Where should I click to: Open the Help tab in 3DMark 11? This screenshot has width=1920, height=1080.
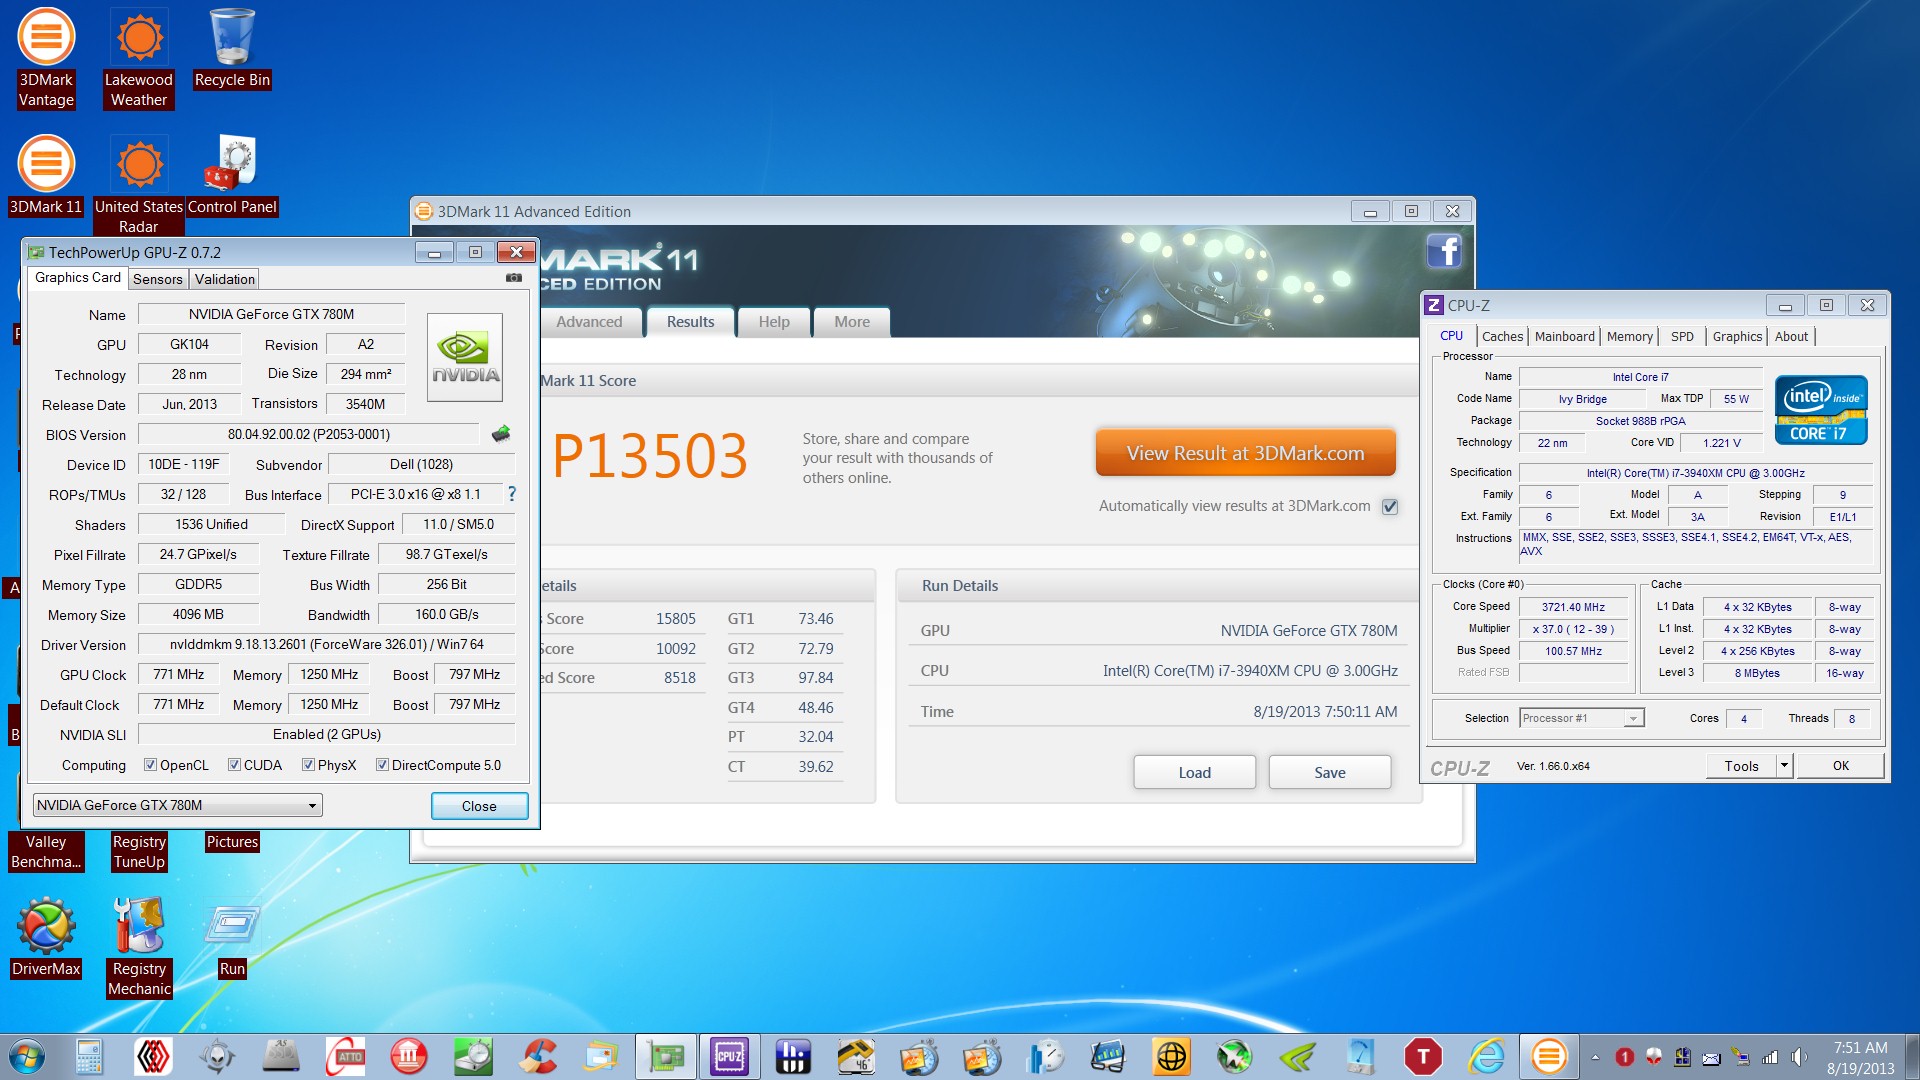(774, 322)
